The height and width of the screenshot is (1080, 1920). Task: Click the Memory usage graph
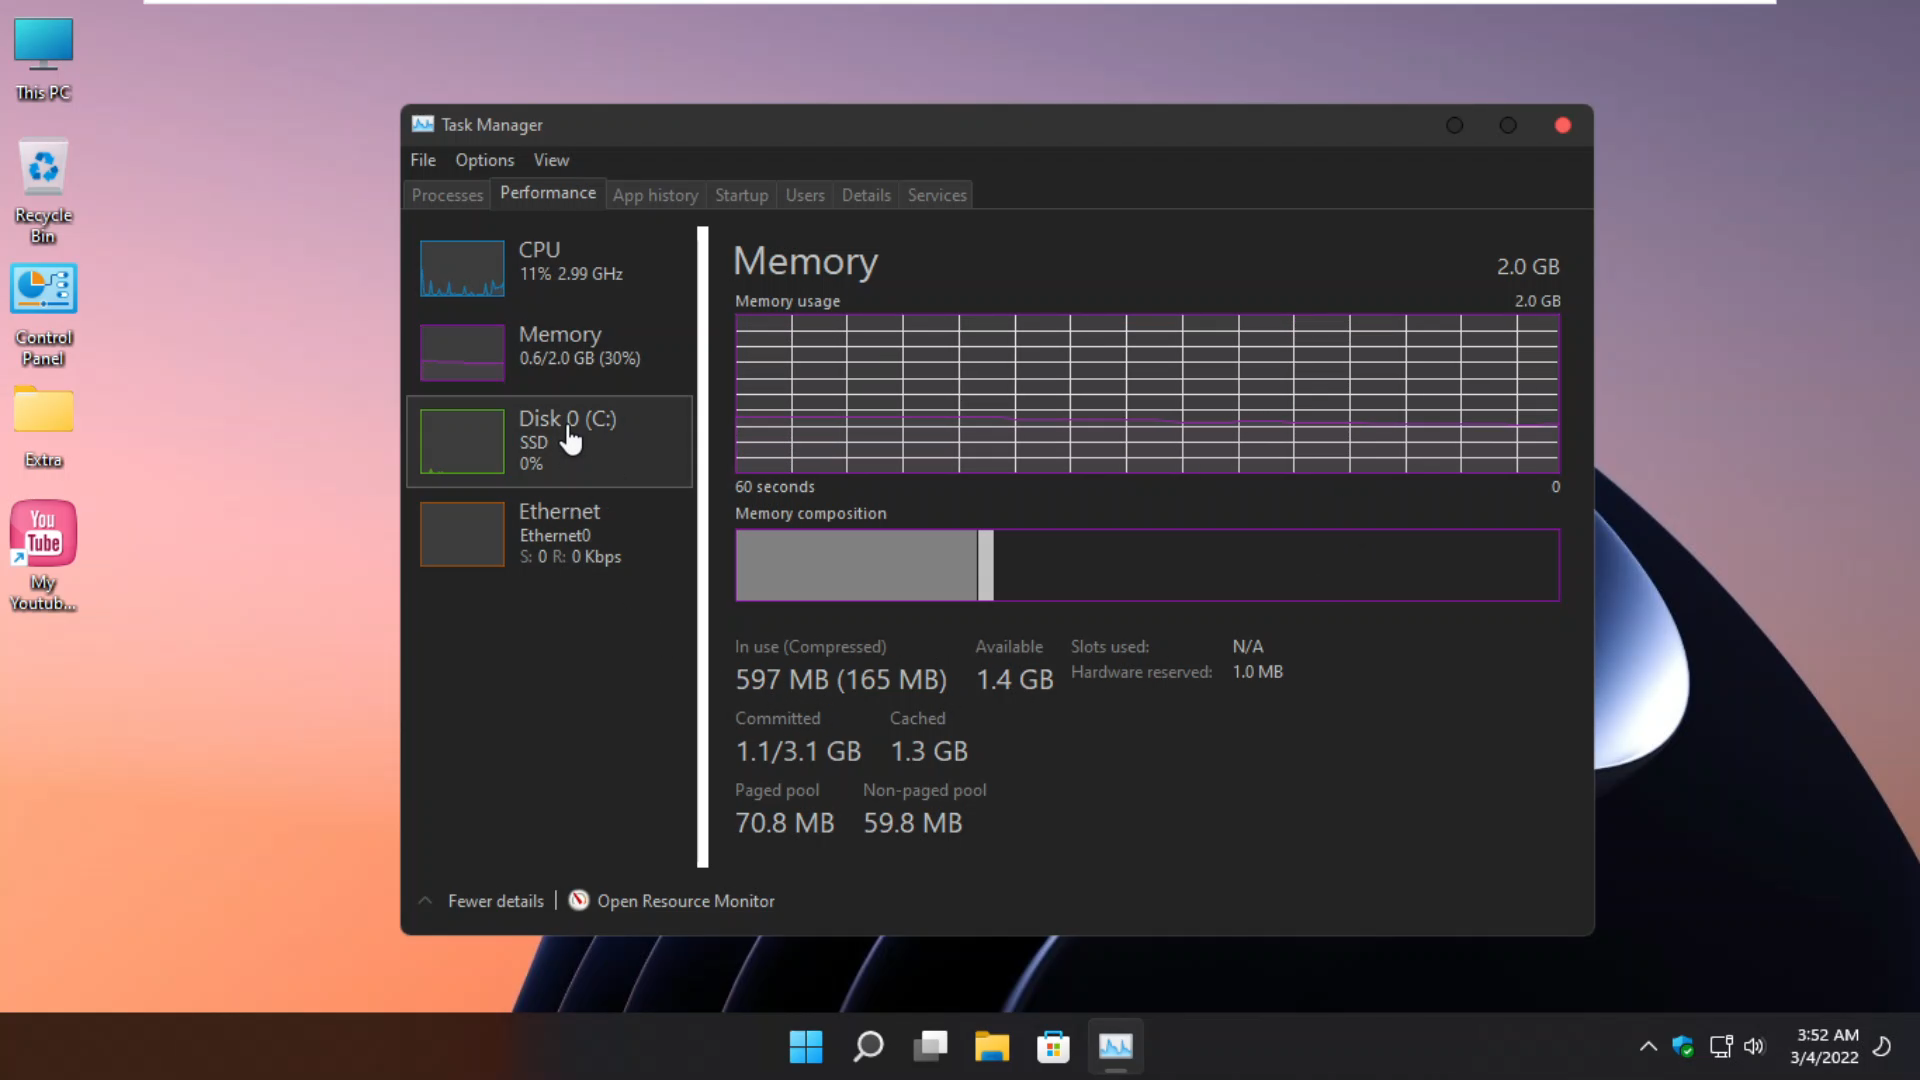[x=1147, y=393]
